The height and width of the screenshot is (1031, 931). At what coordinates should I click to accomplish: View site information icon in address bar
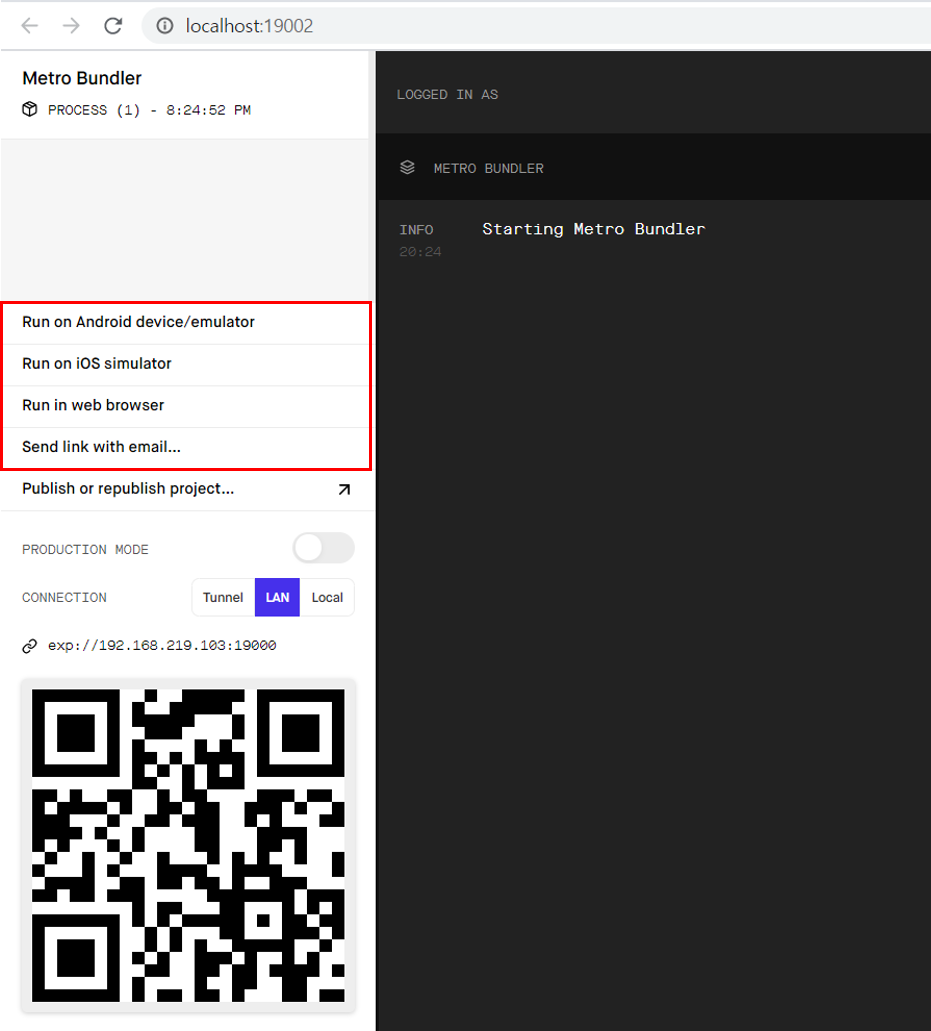click(x=164, y=26)
